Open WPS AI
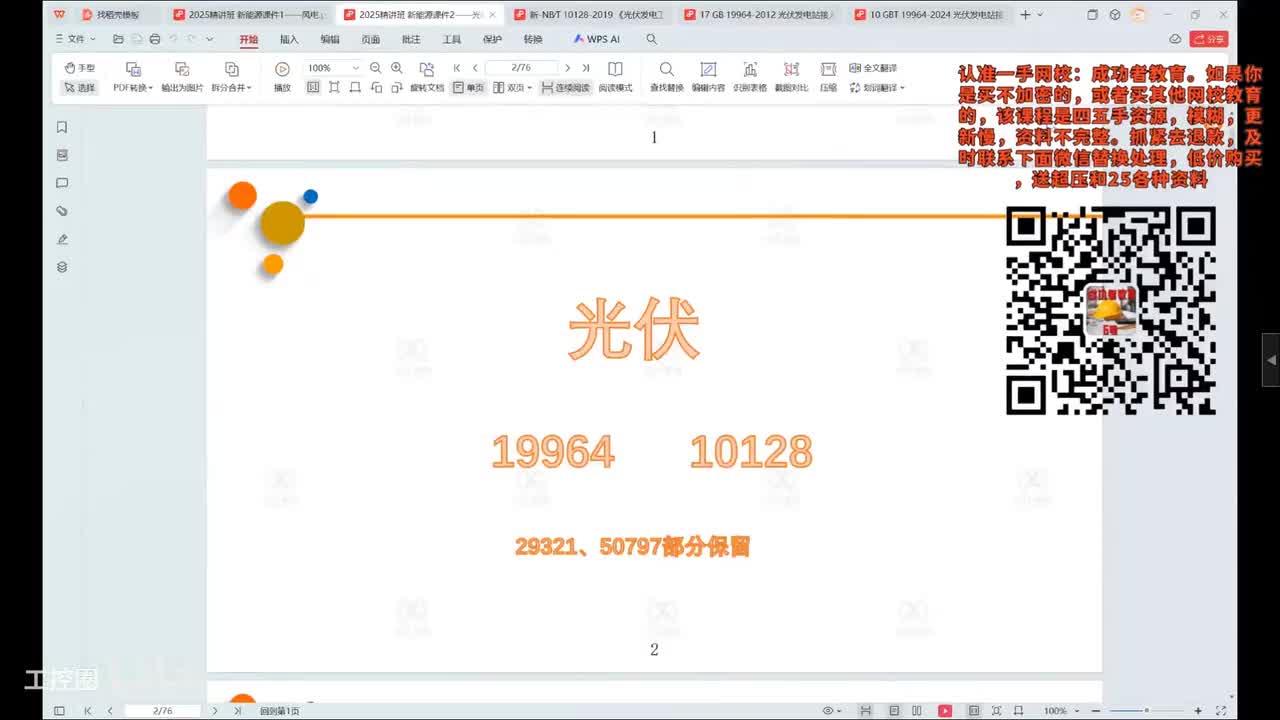The image size is (1280, 720). 597,39
